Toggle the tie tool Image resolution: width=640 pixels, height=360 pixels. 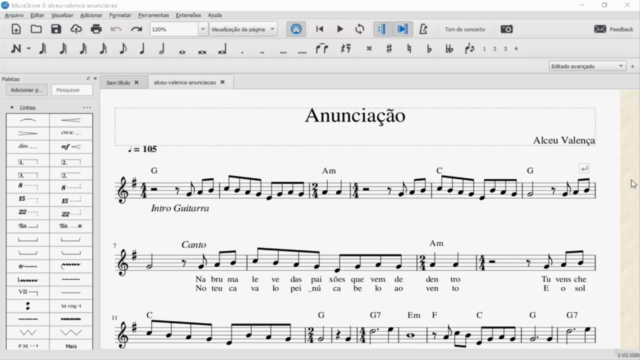(322, 49)
